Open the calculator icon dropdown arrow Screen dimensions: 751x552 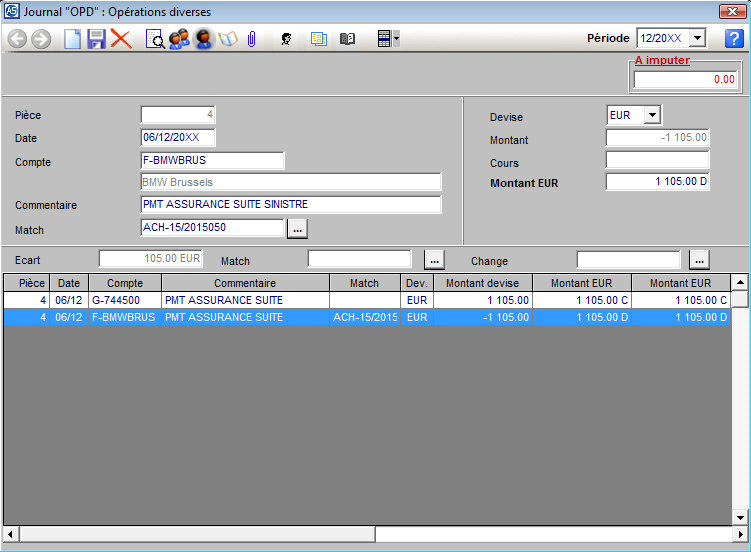[x=397, y=39]
